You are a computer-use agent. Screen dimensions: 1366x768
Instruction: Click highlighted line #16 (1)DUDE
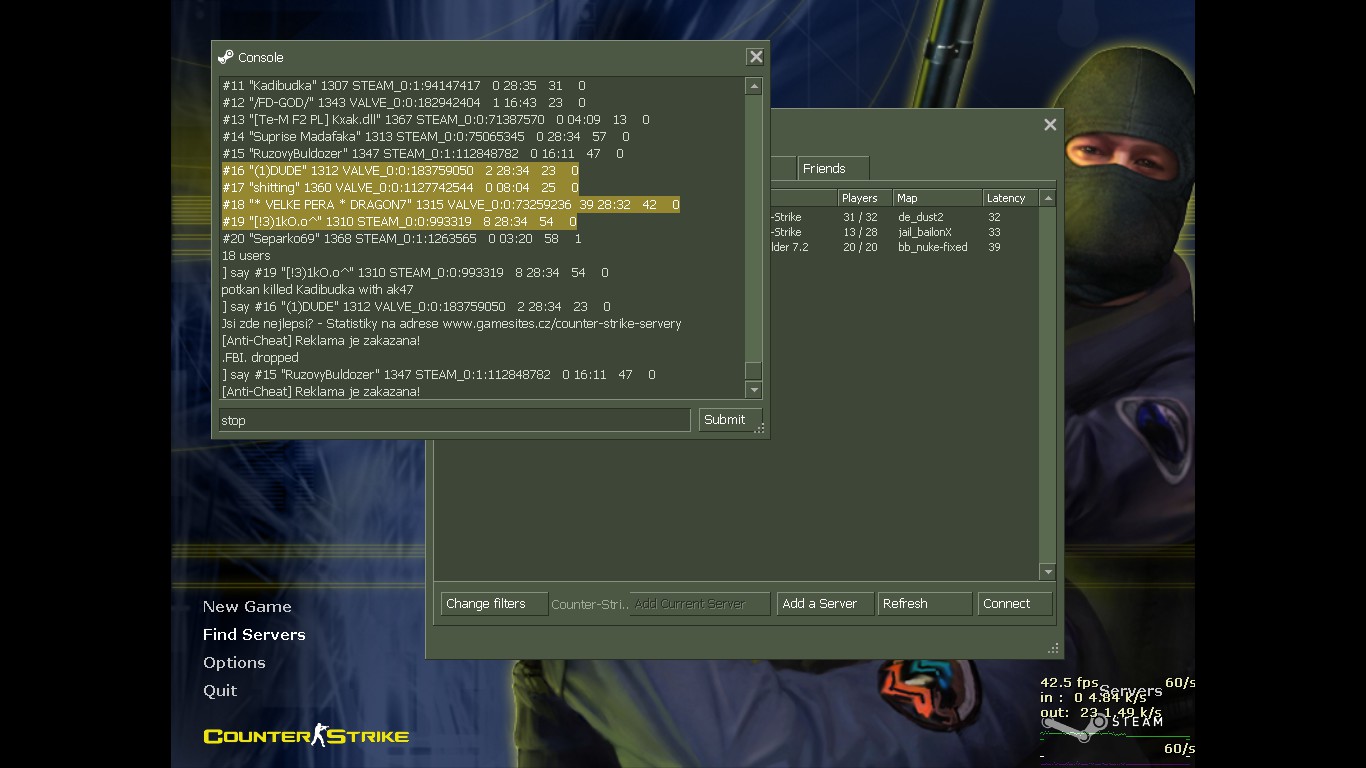400,171
